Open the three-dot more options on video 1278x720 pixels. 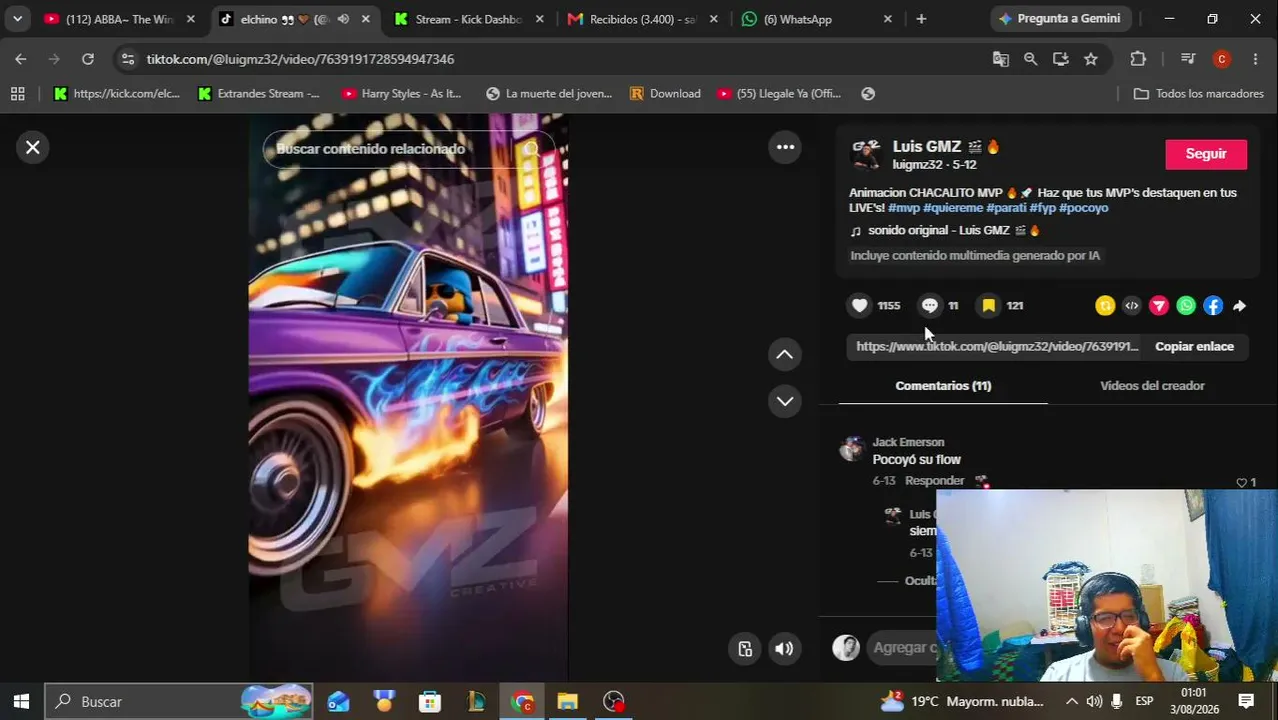click(785, 148)
